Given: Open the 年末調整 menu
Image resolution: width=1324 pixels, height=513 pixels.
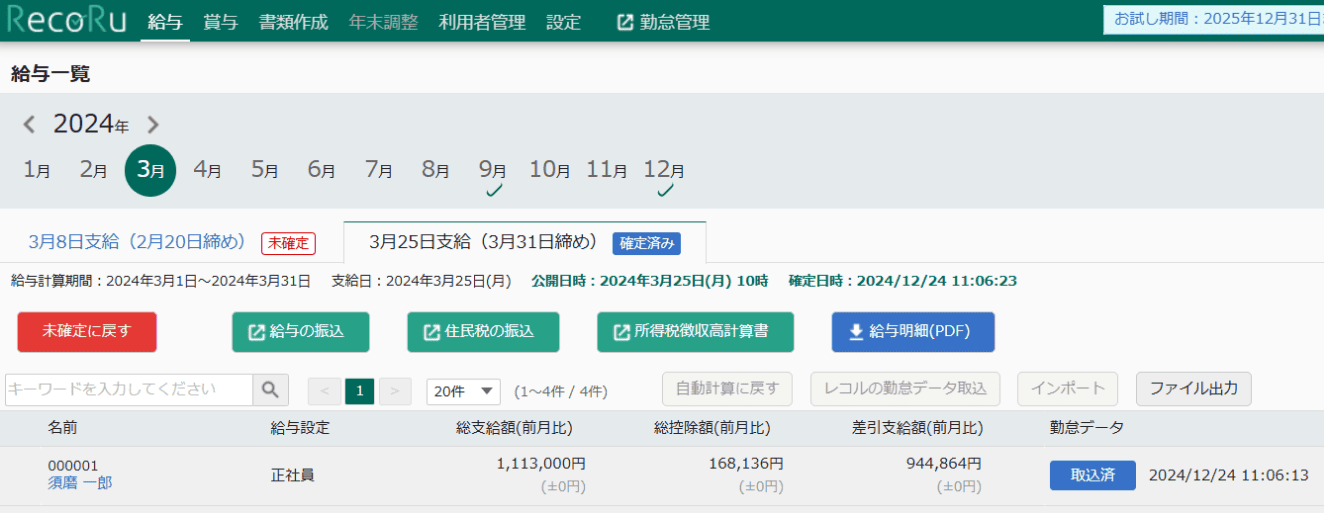Looking at the screenshot, I should pyautogui.click(x=383, y=22).
